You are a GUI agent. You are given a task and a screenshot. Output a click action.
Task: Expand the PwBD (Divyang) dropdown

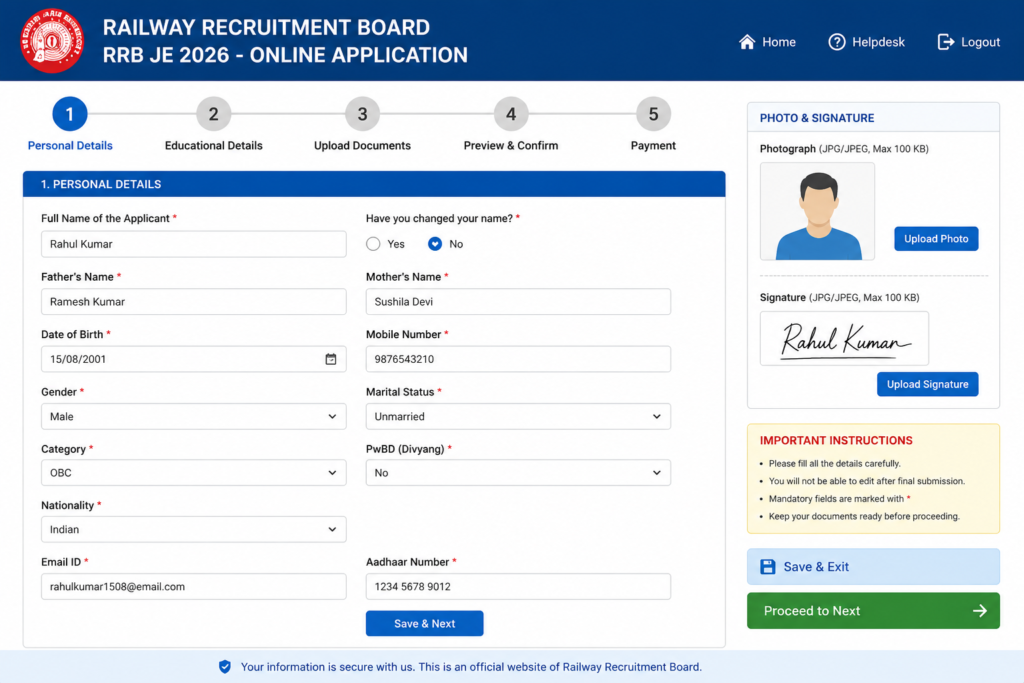[x=518, y=473]
